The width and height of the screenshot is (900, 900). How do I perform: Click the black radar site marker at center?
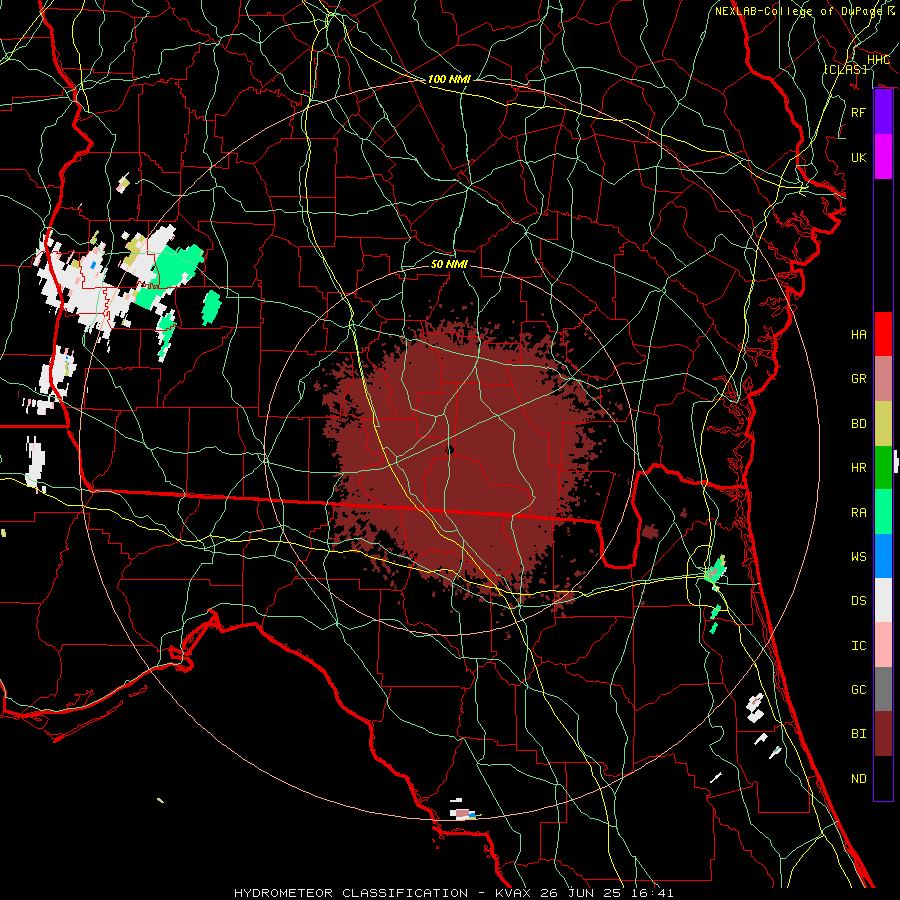(449, 450)
